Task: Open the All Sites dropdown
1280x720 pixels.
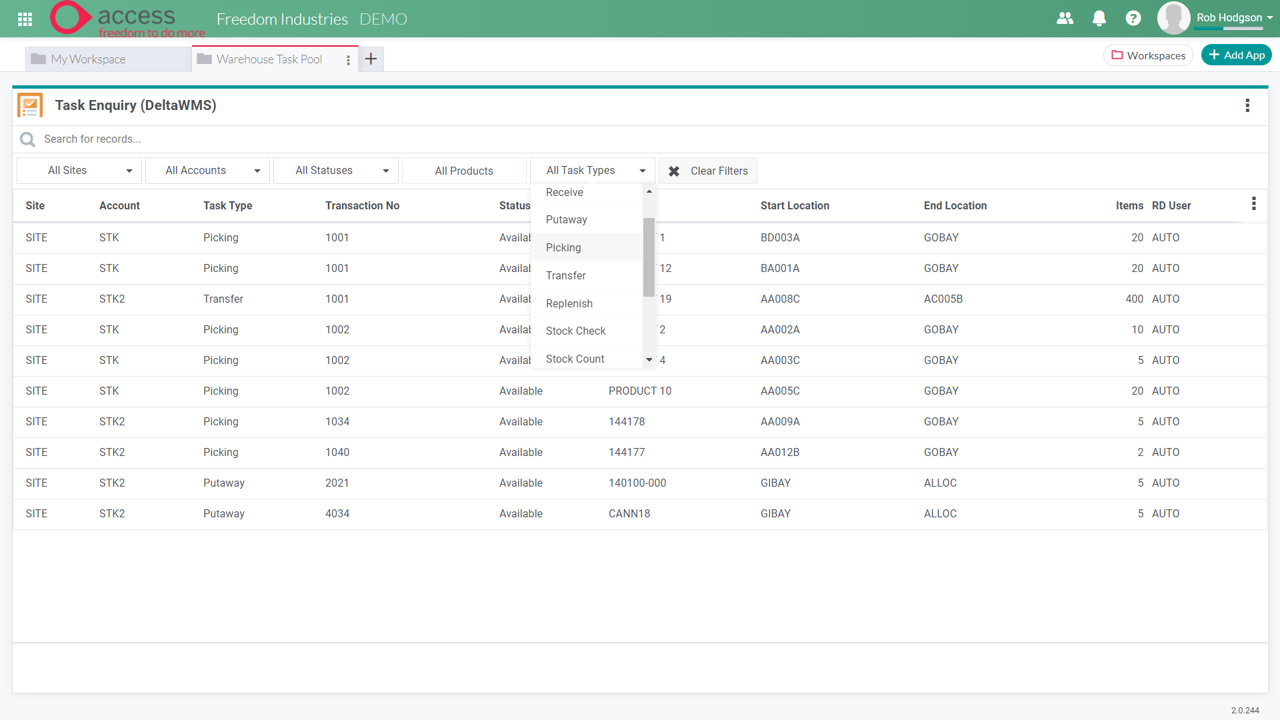Action: point(78,170)
